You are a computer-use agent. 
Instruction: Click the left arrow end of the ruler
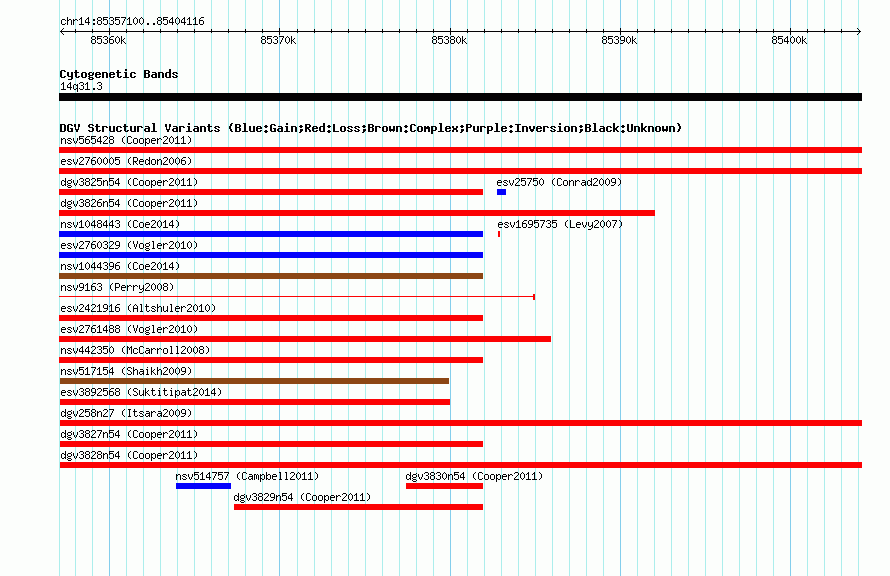pos(62,31)
